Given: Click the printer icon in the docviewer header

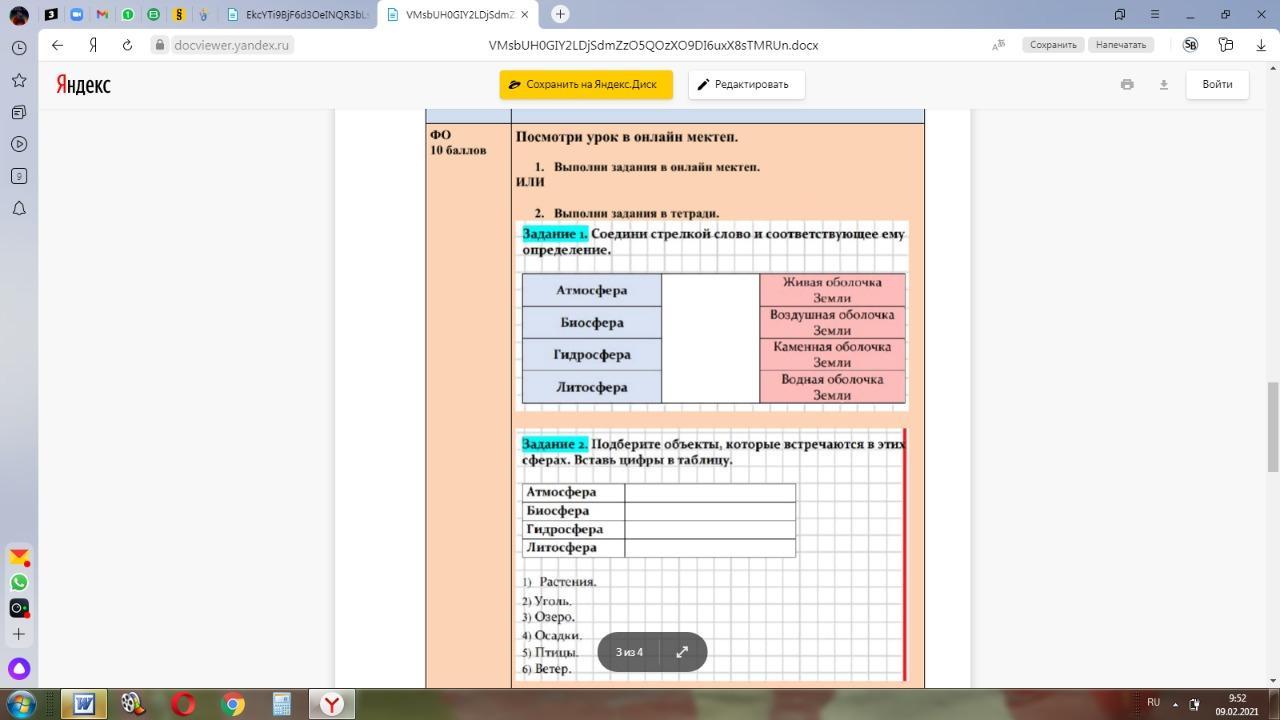Looking at the screenshot, I should pos(1127,85).
